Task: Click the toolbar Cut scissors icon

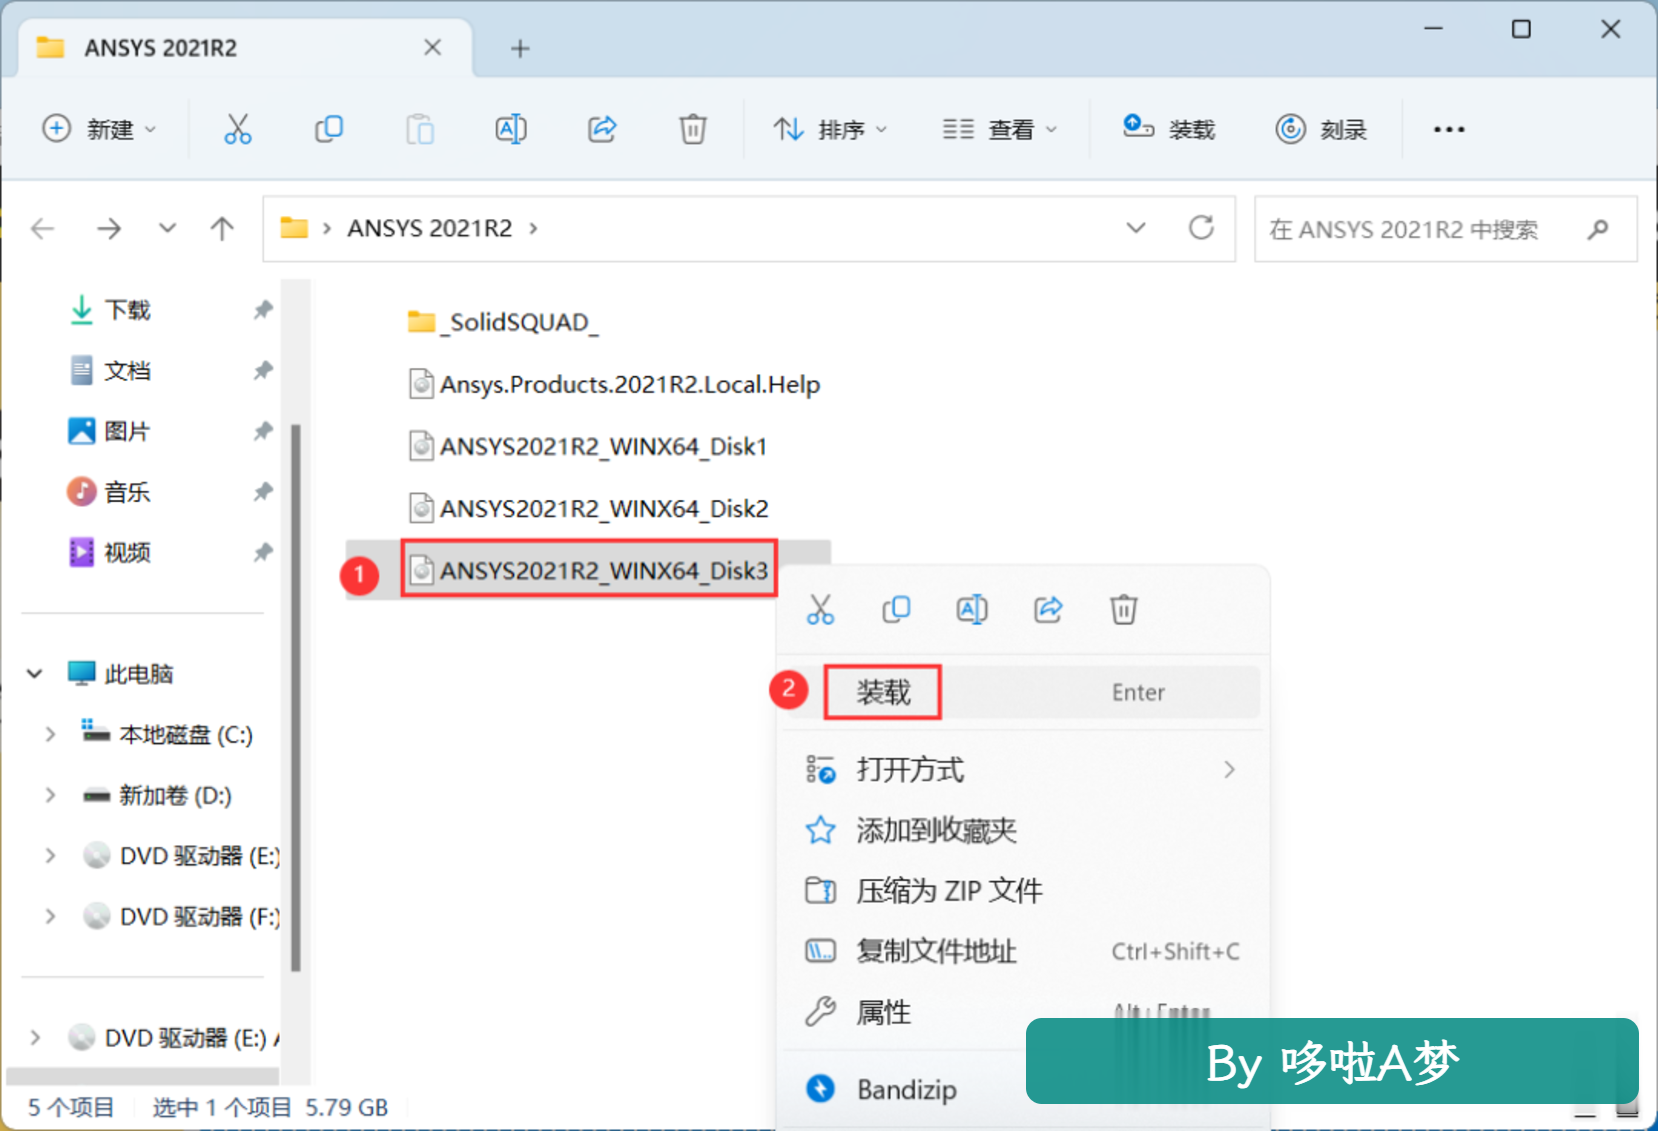Action: (x=238, y=129)
